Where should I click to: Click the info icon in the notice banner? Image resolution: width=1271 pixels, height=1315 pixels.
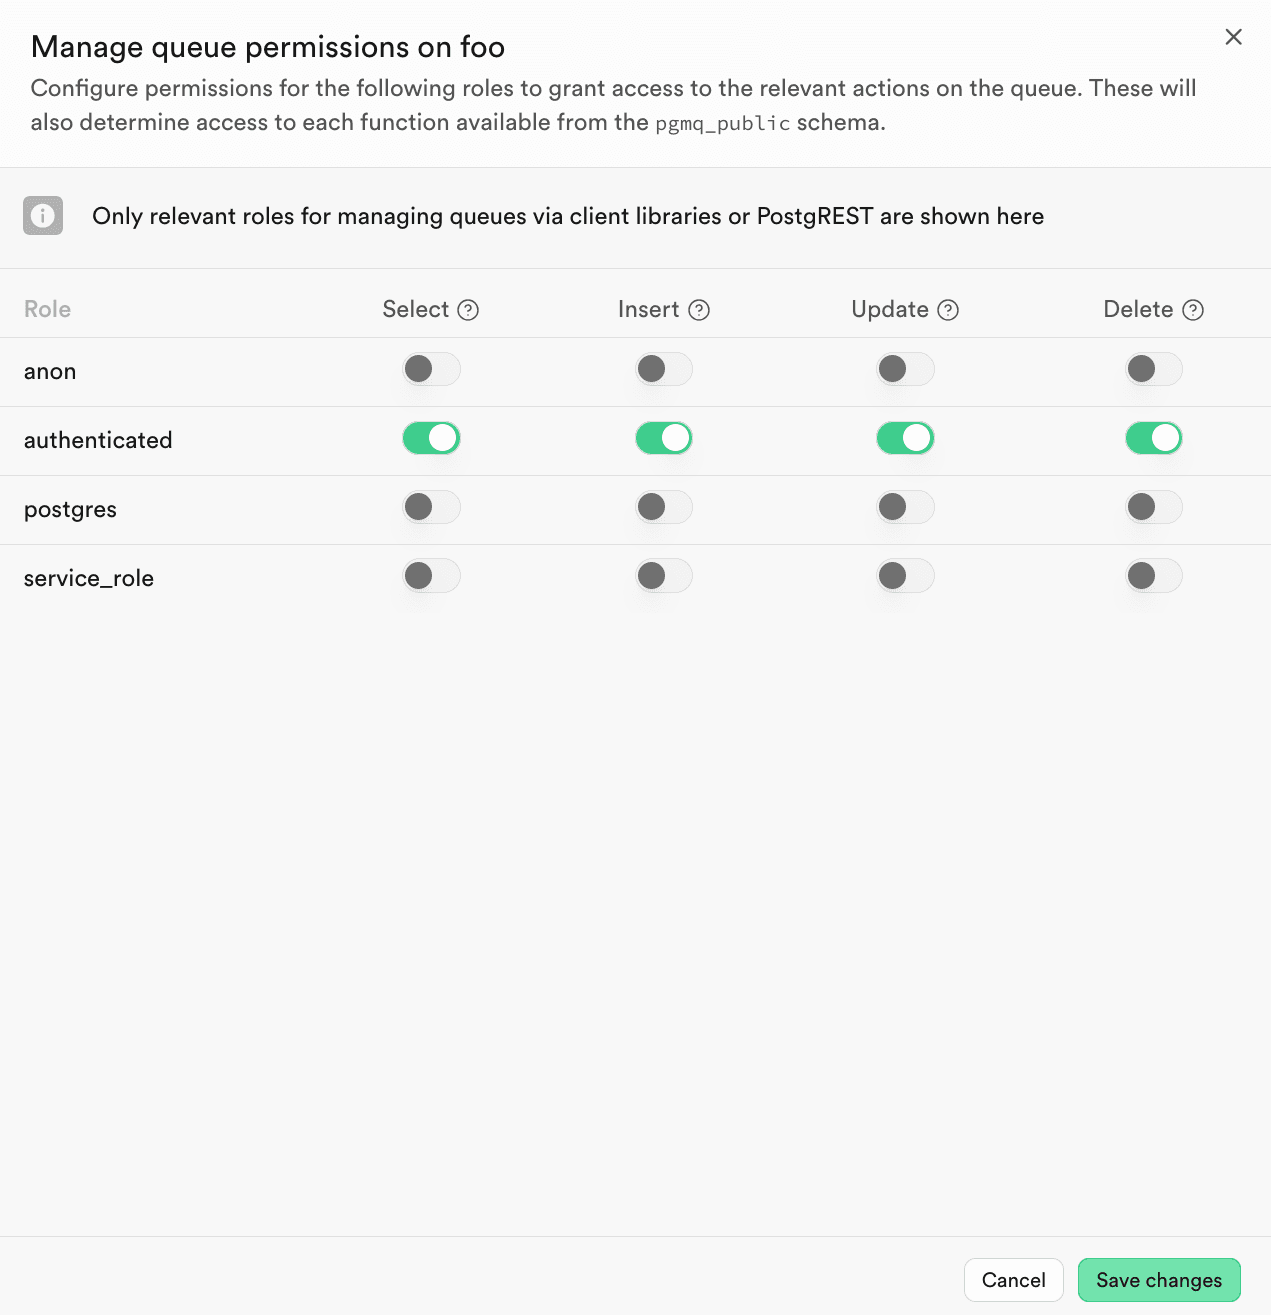pos(42,216)
